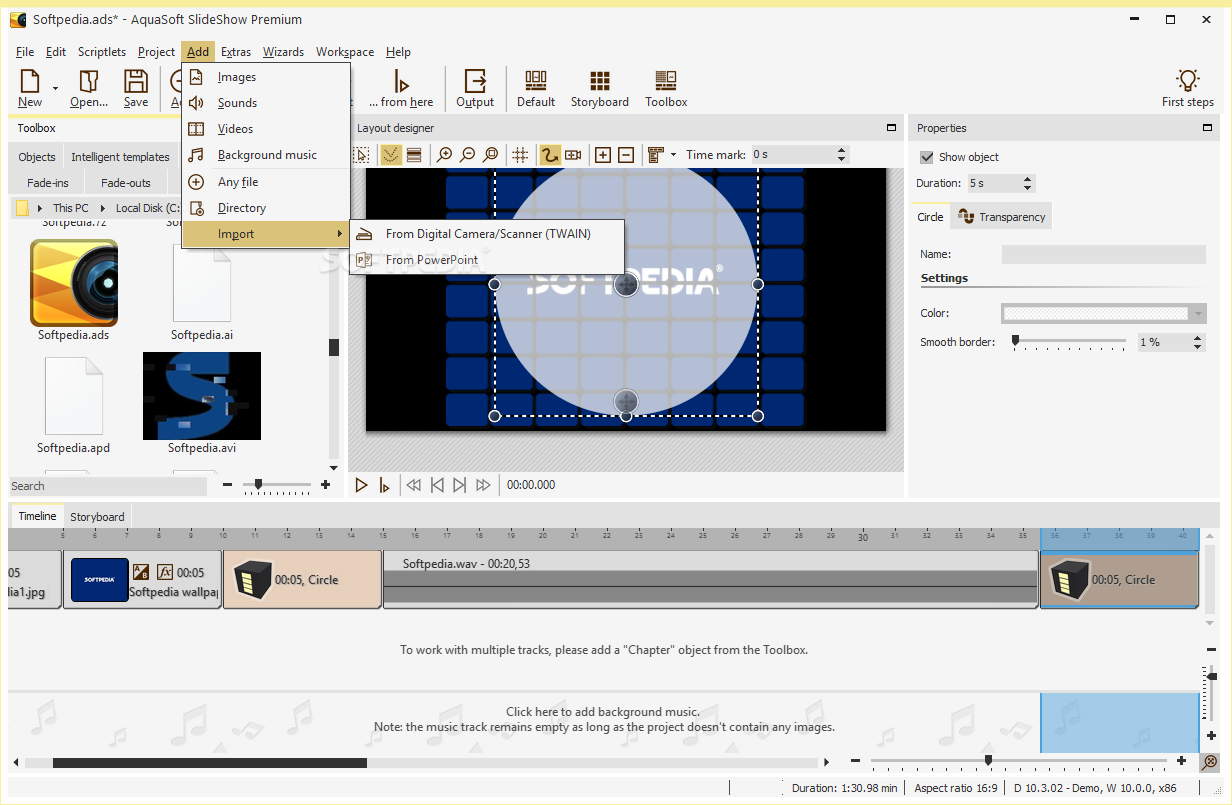Switch to the Transparency tab
The height and width of the screenshot is (805, 1232).
[x=1001, y=217]
